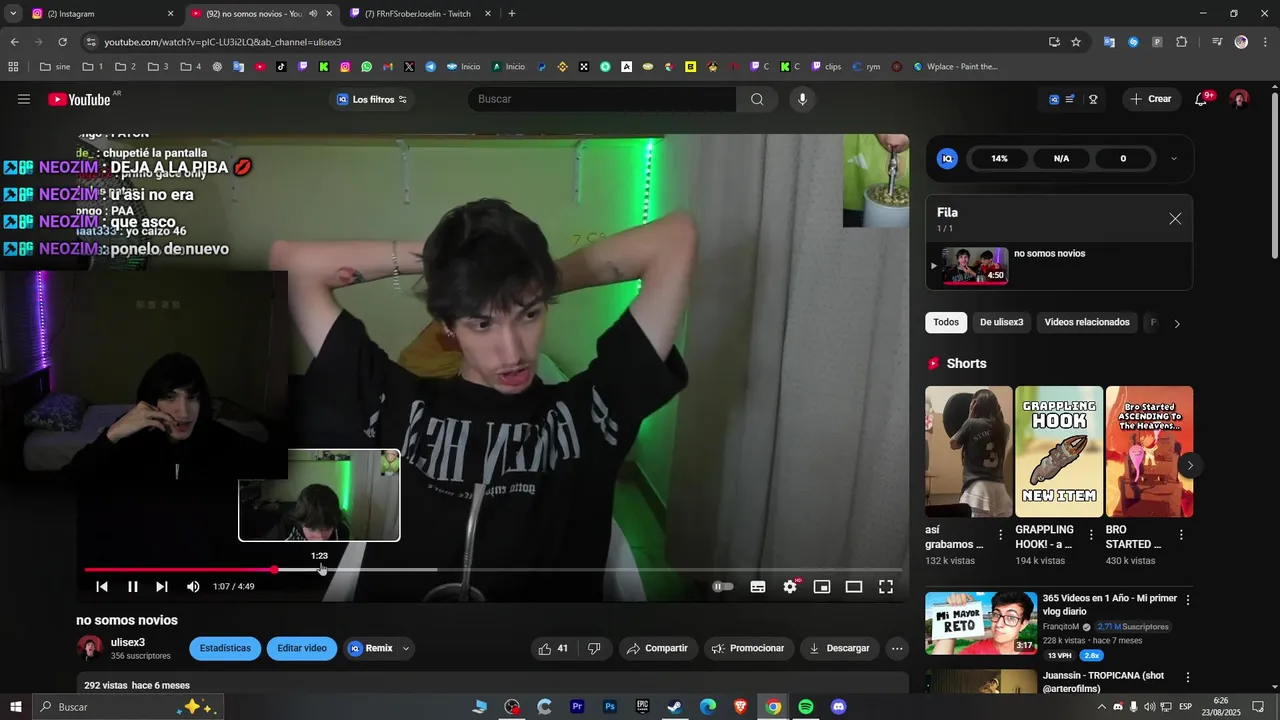This screenshot has width=1280, height=720.
Task: Click Editar video button
Action: point(302,648)
